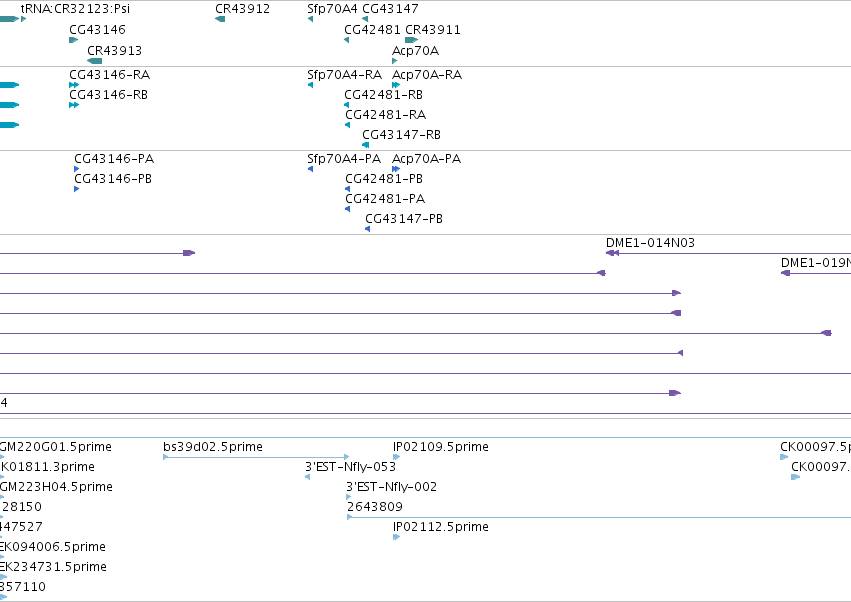851x602 pixels.
Task: Click the GM220G01.5prime EST label
Action: [55, 447]
